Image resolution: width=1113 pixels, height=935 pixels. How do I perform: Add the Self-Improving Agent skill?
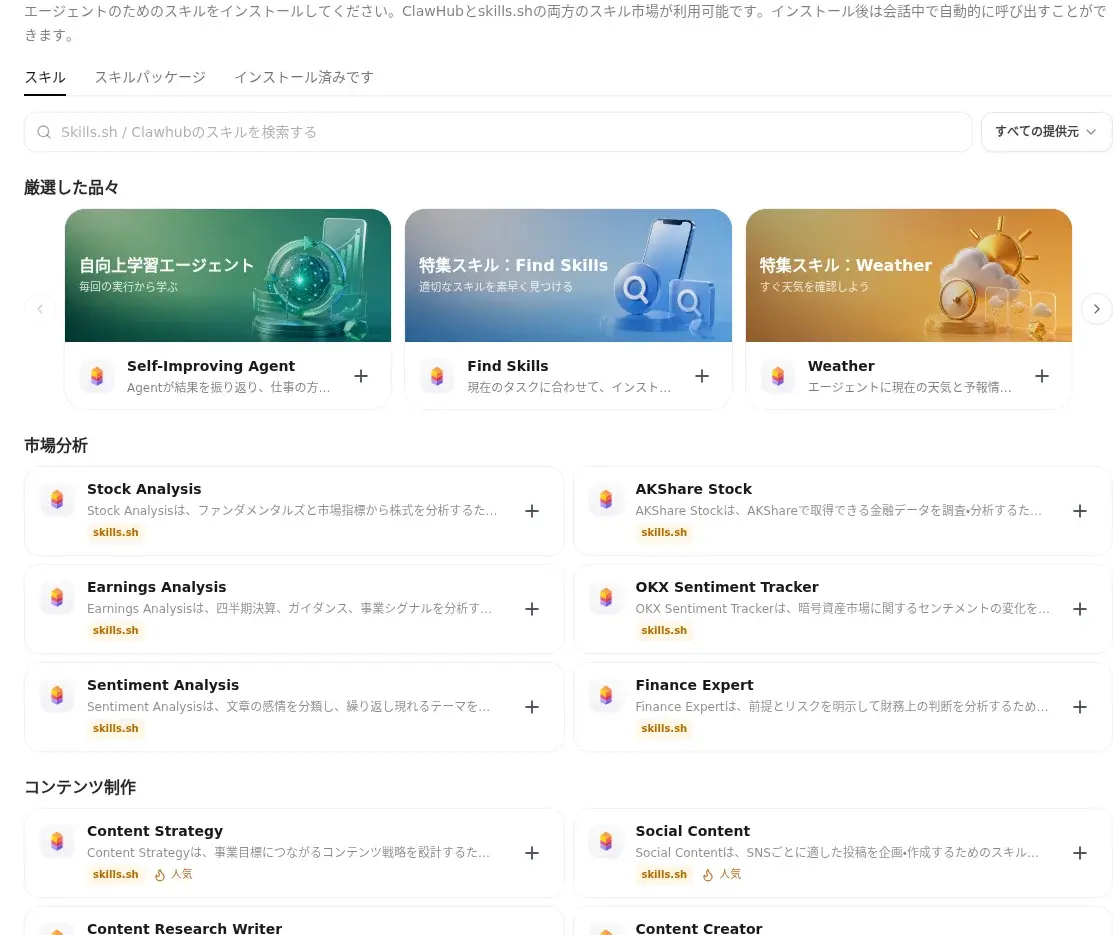361,376
